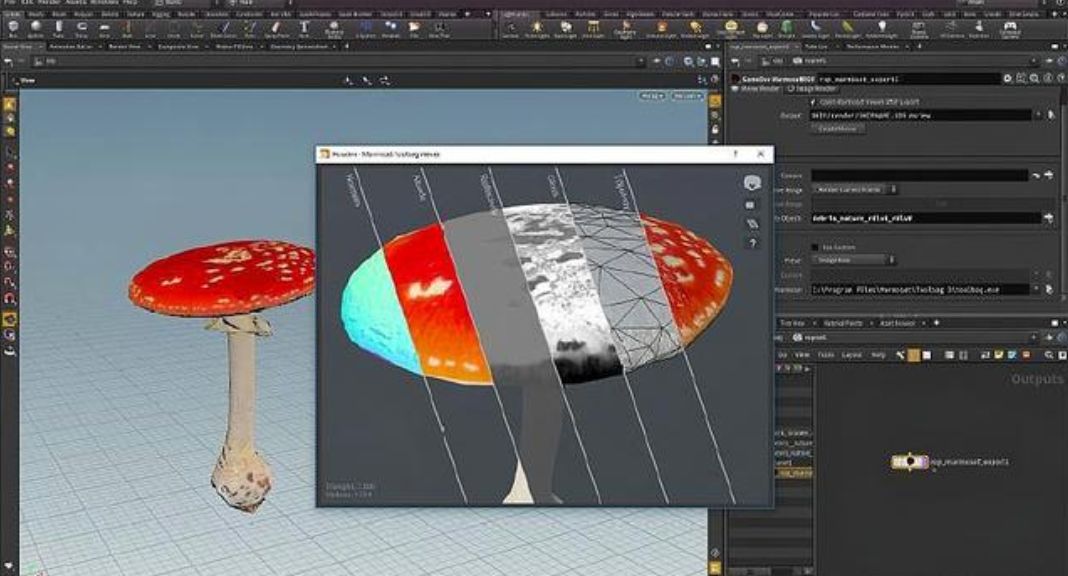The image size is (1068, 576).
Task: Add a GI Light from shelf
Action: (787, 28)
